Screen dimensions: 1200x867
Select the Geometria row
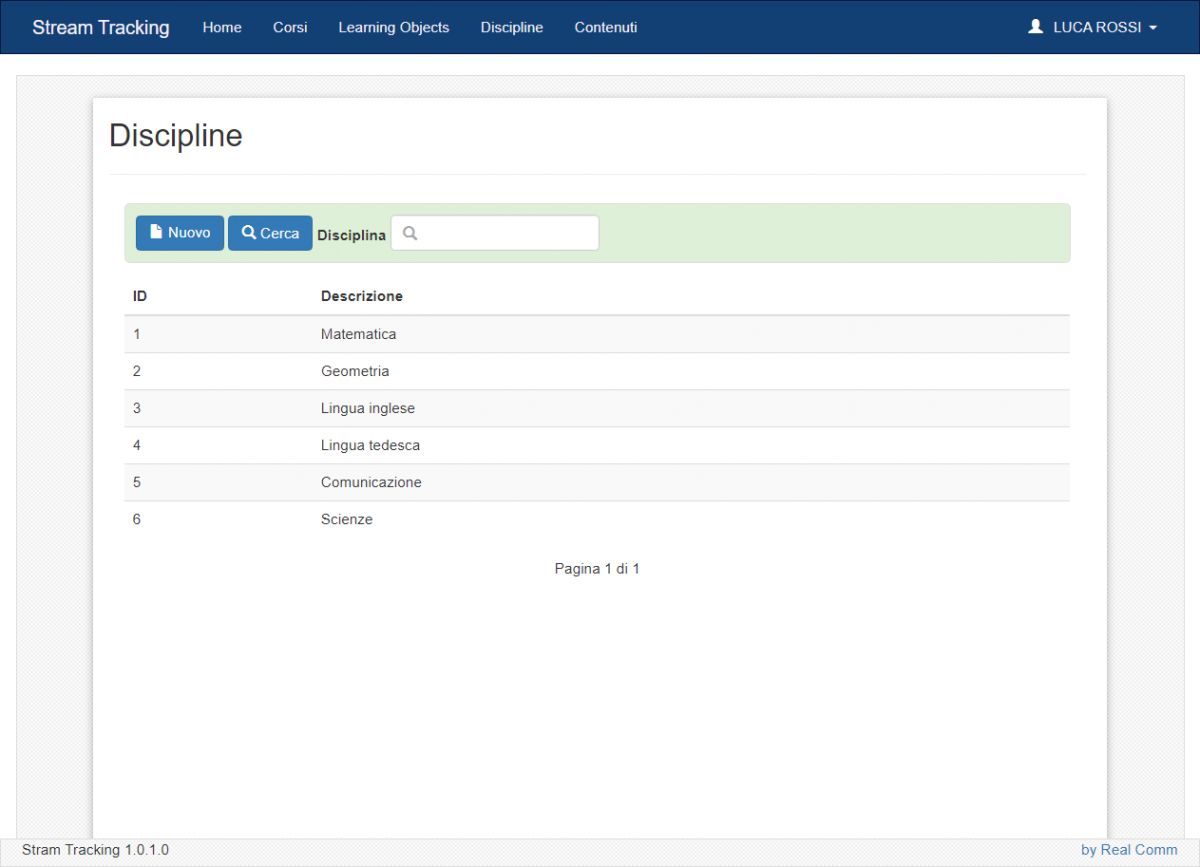355,371
